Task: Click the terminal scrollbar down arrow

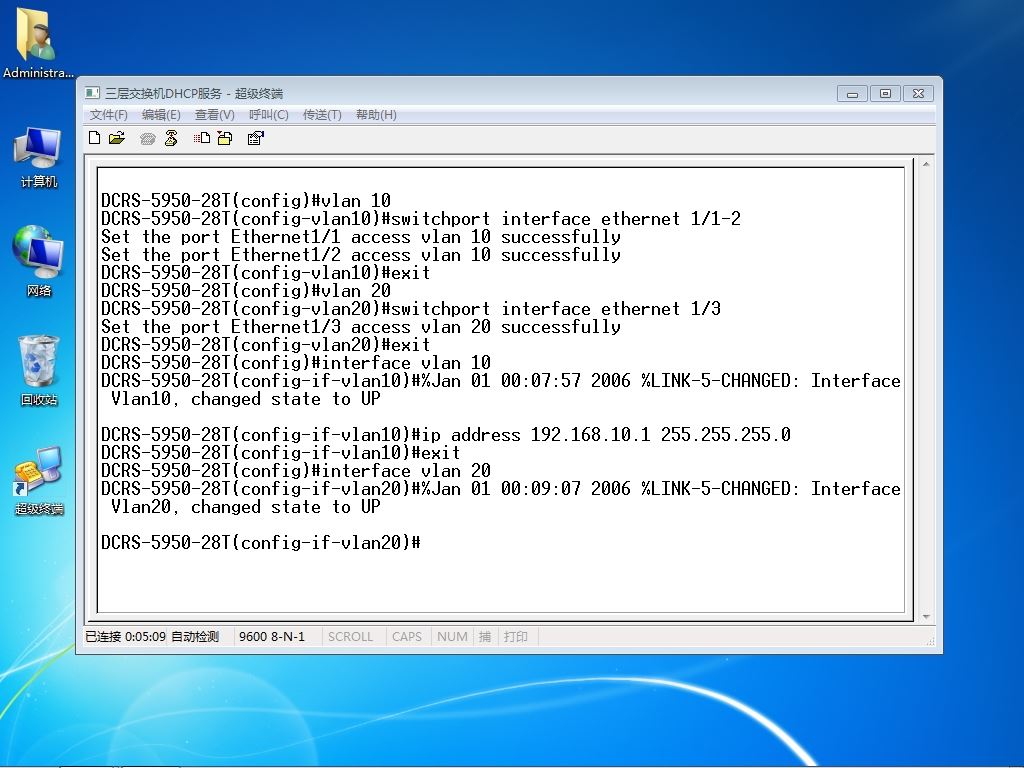Action: pyautogui.click(x=926, y=616)
